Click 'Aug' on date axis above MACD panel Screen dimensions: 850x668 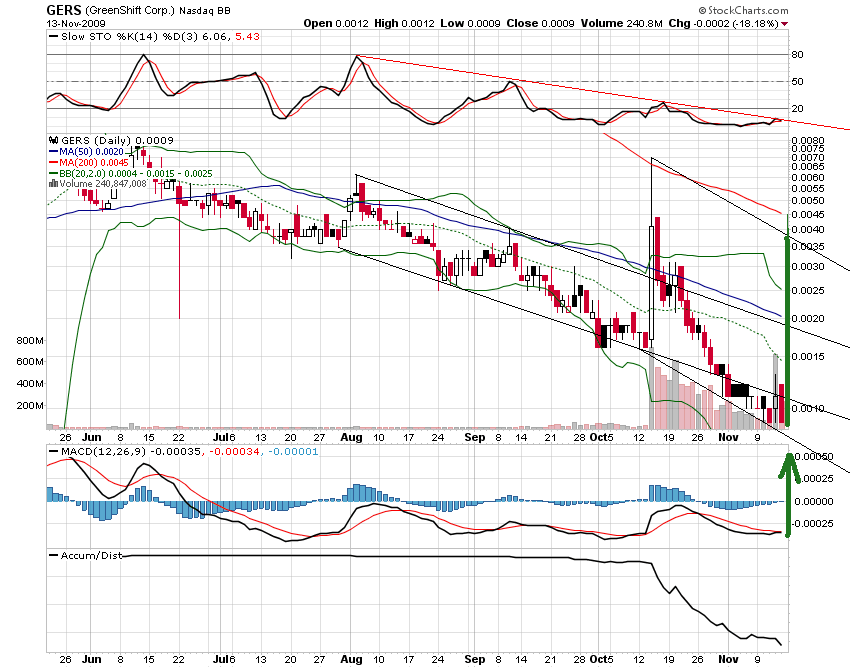[x=351, y=438]
